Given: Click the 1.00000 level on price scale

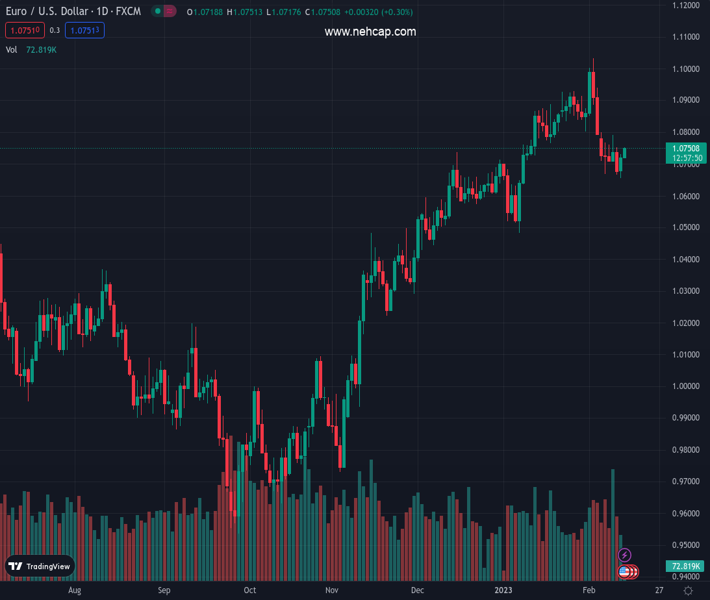Looking at the screenshot, I should tap(686, 386).
